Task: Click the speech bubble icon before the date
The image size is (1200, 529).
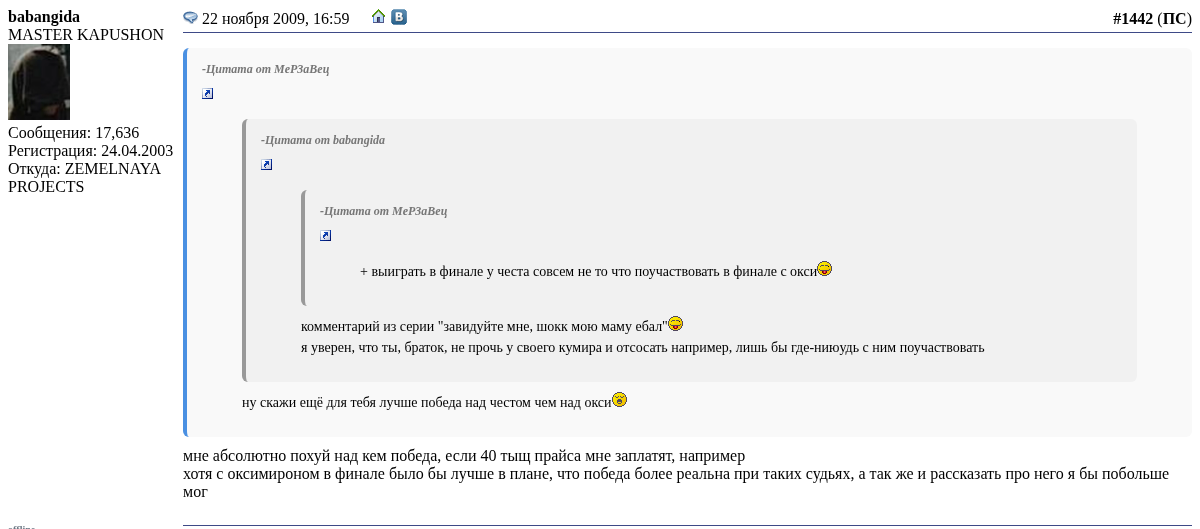Action: pos(190,18)
